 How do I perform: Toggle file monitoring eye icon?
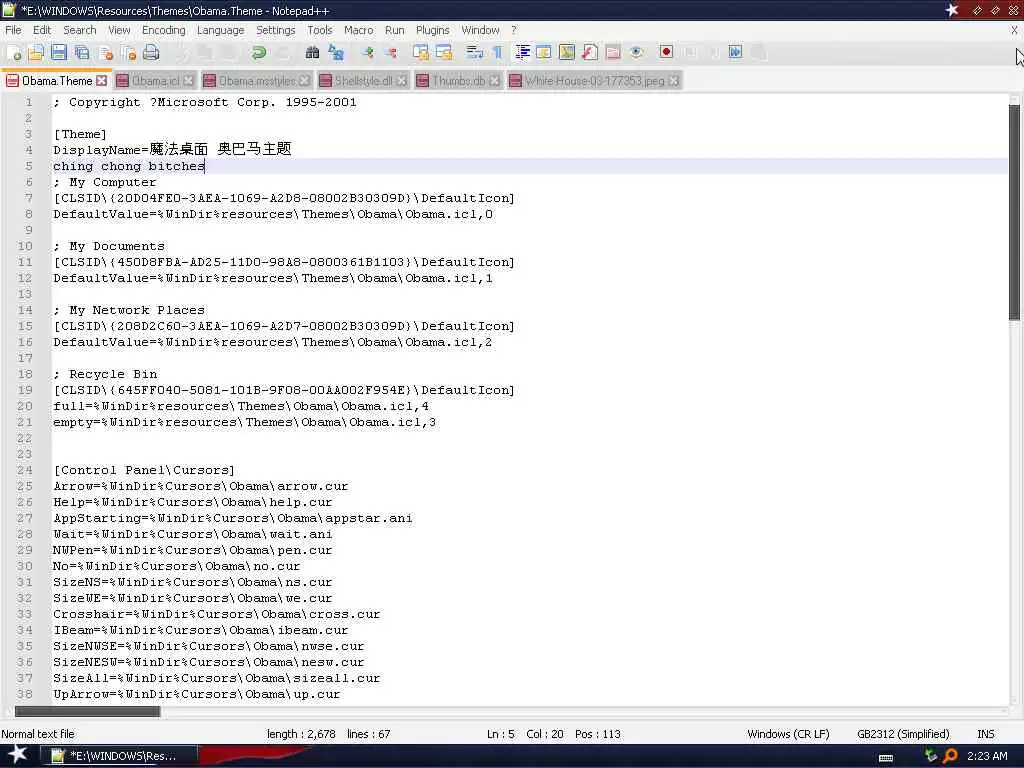point(637,53)
